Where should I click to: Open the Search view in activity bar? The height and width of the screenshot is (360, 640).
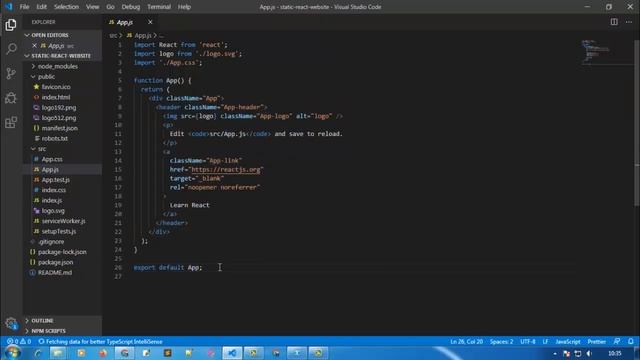(x=11, y=49)
